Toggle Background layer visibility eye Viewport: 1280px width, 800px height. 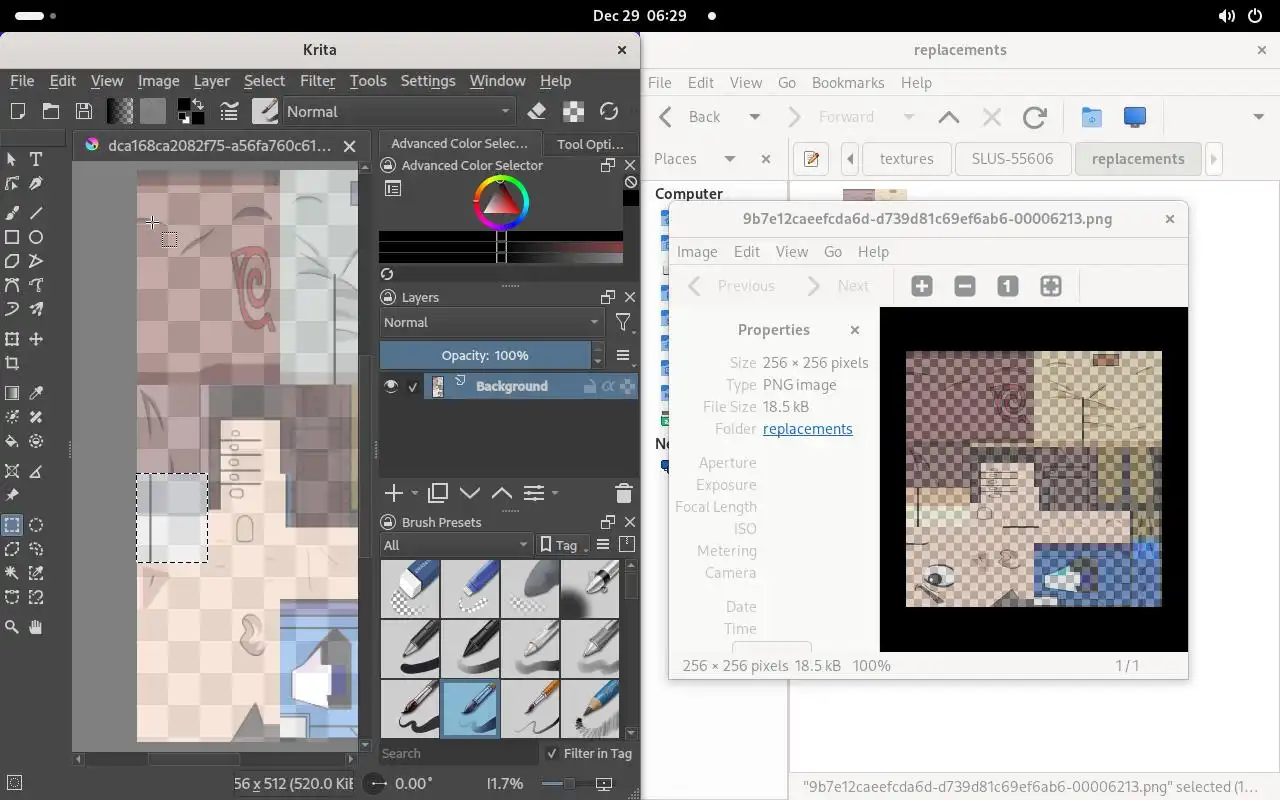[x=391, y=386]
